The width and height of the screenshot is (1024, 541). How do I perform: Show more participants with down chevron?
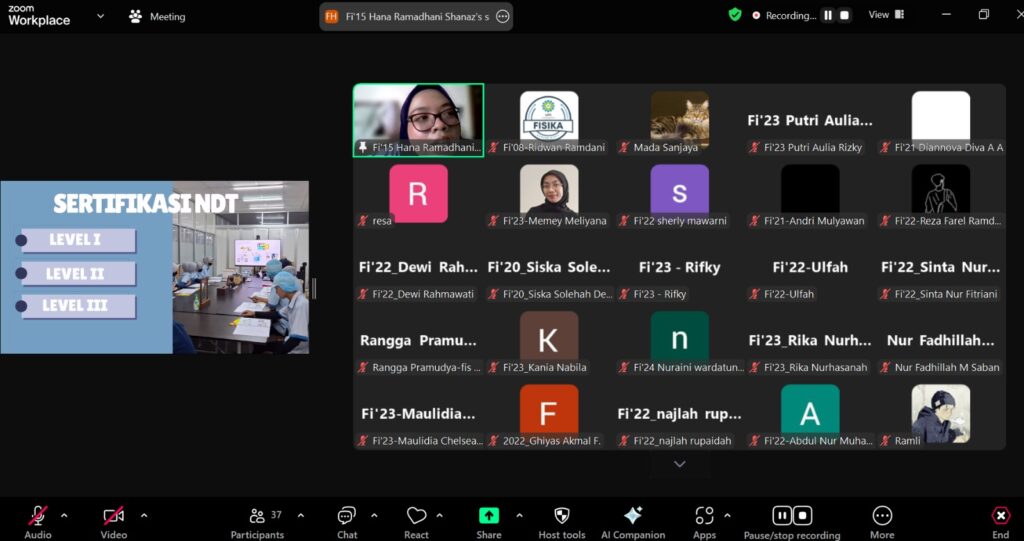click(x=680, y=464)
